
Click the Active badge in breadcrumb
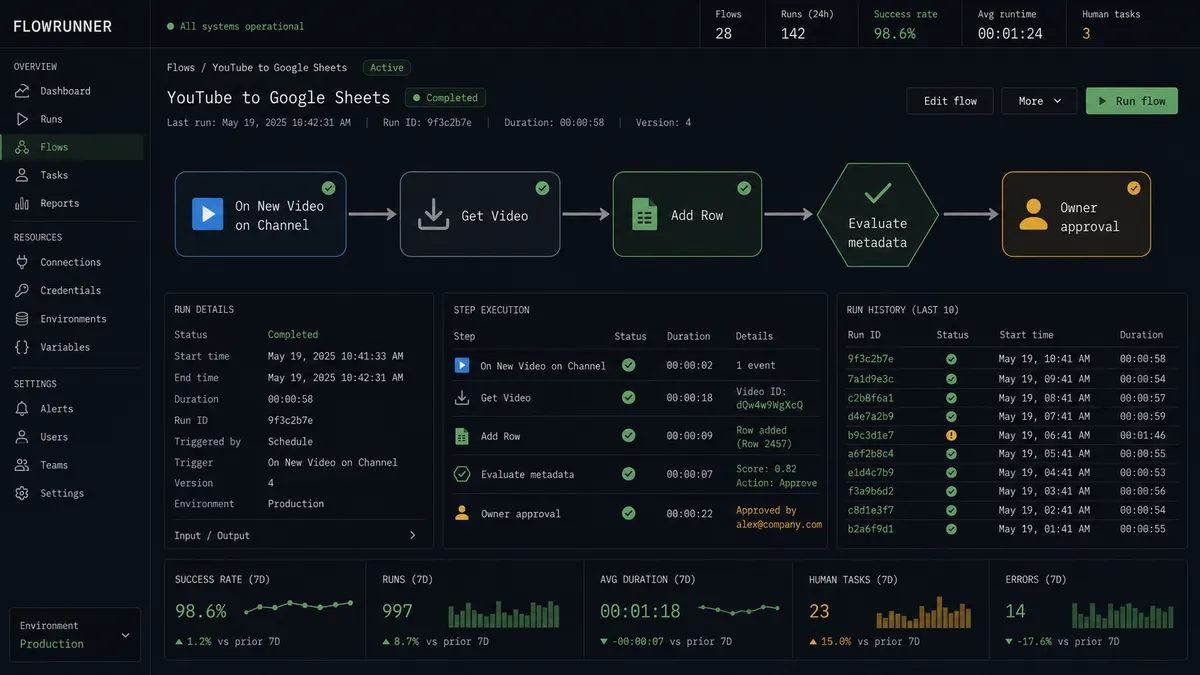click(x=387, y=68)
